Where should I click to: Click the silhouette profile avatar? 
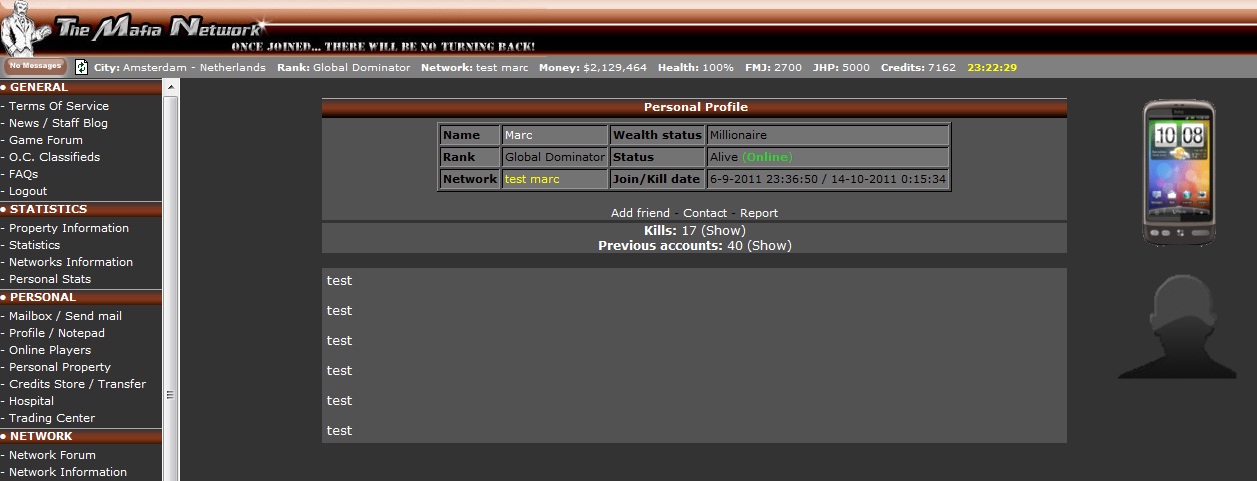coord(1177,328)
